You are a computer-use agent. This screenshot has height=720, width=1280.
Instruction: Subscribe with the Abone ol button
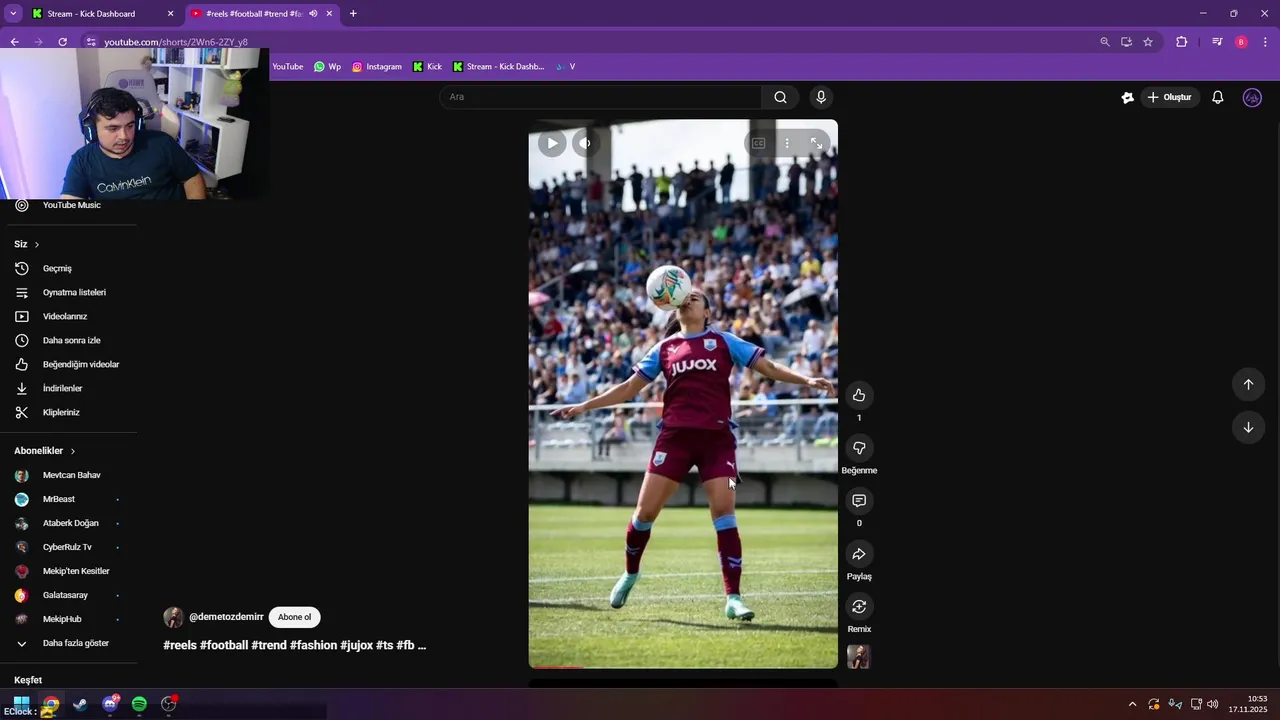pyautogui.click(x=294, y=617)
